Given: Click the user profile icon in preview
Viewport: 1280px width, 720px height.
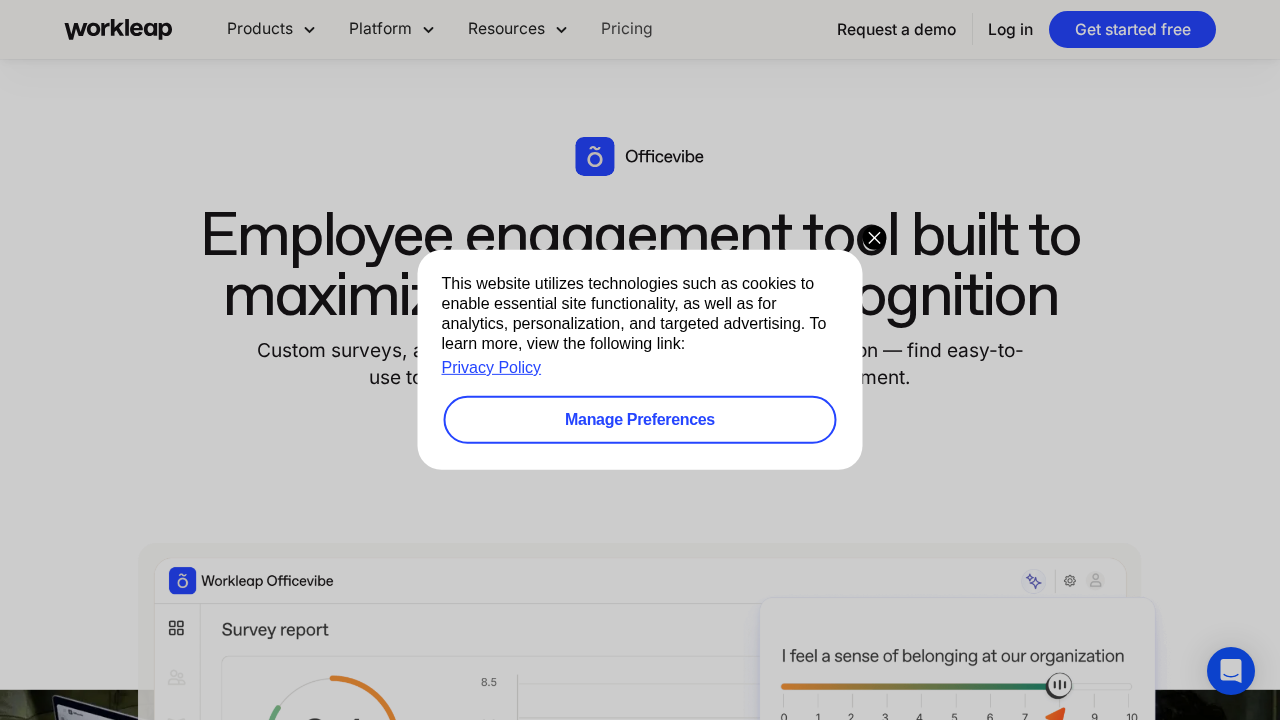Looking at the screenshot, I should [x=1096, y=581].
